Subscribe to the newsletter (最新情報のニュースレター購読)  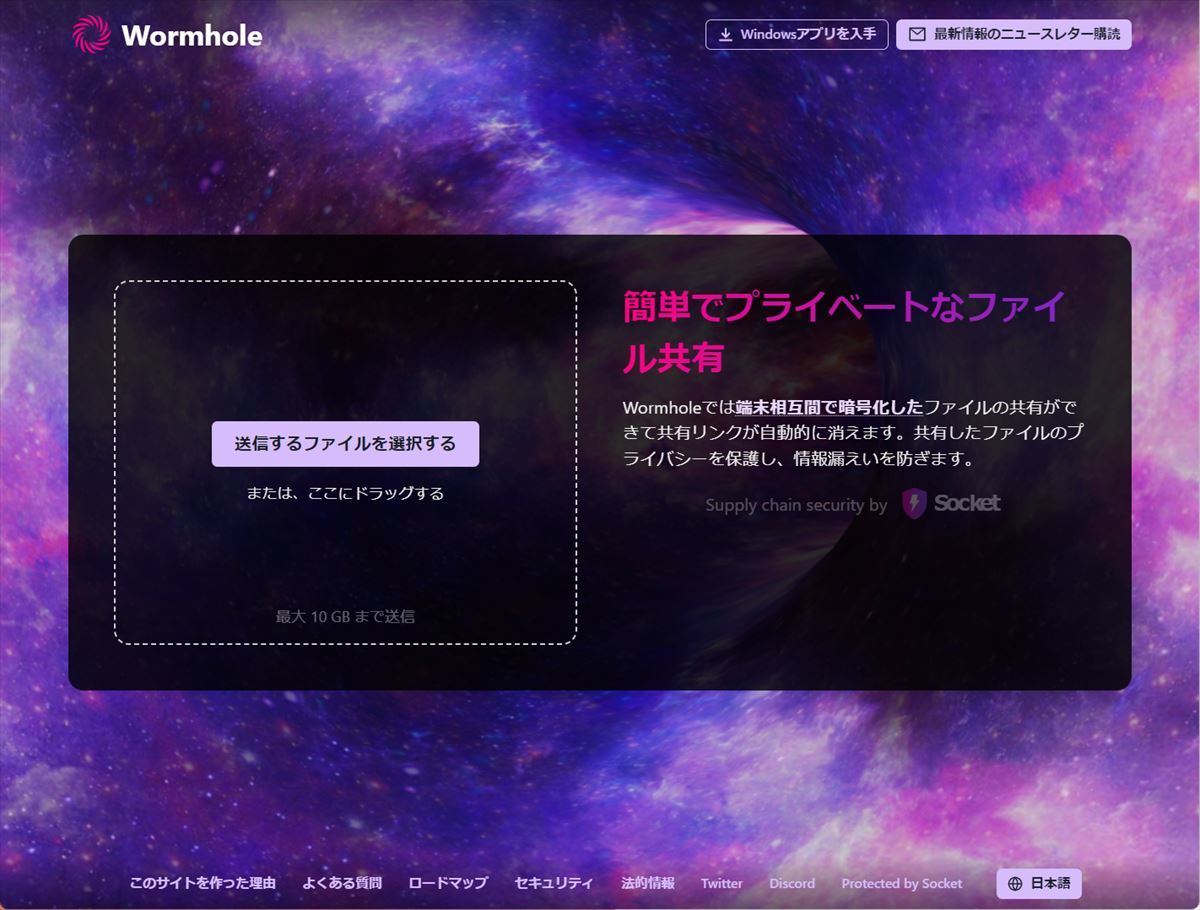[1014, 34]
